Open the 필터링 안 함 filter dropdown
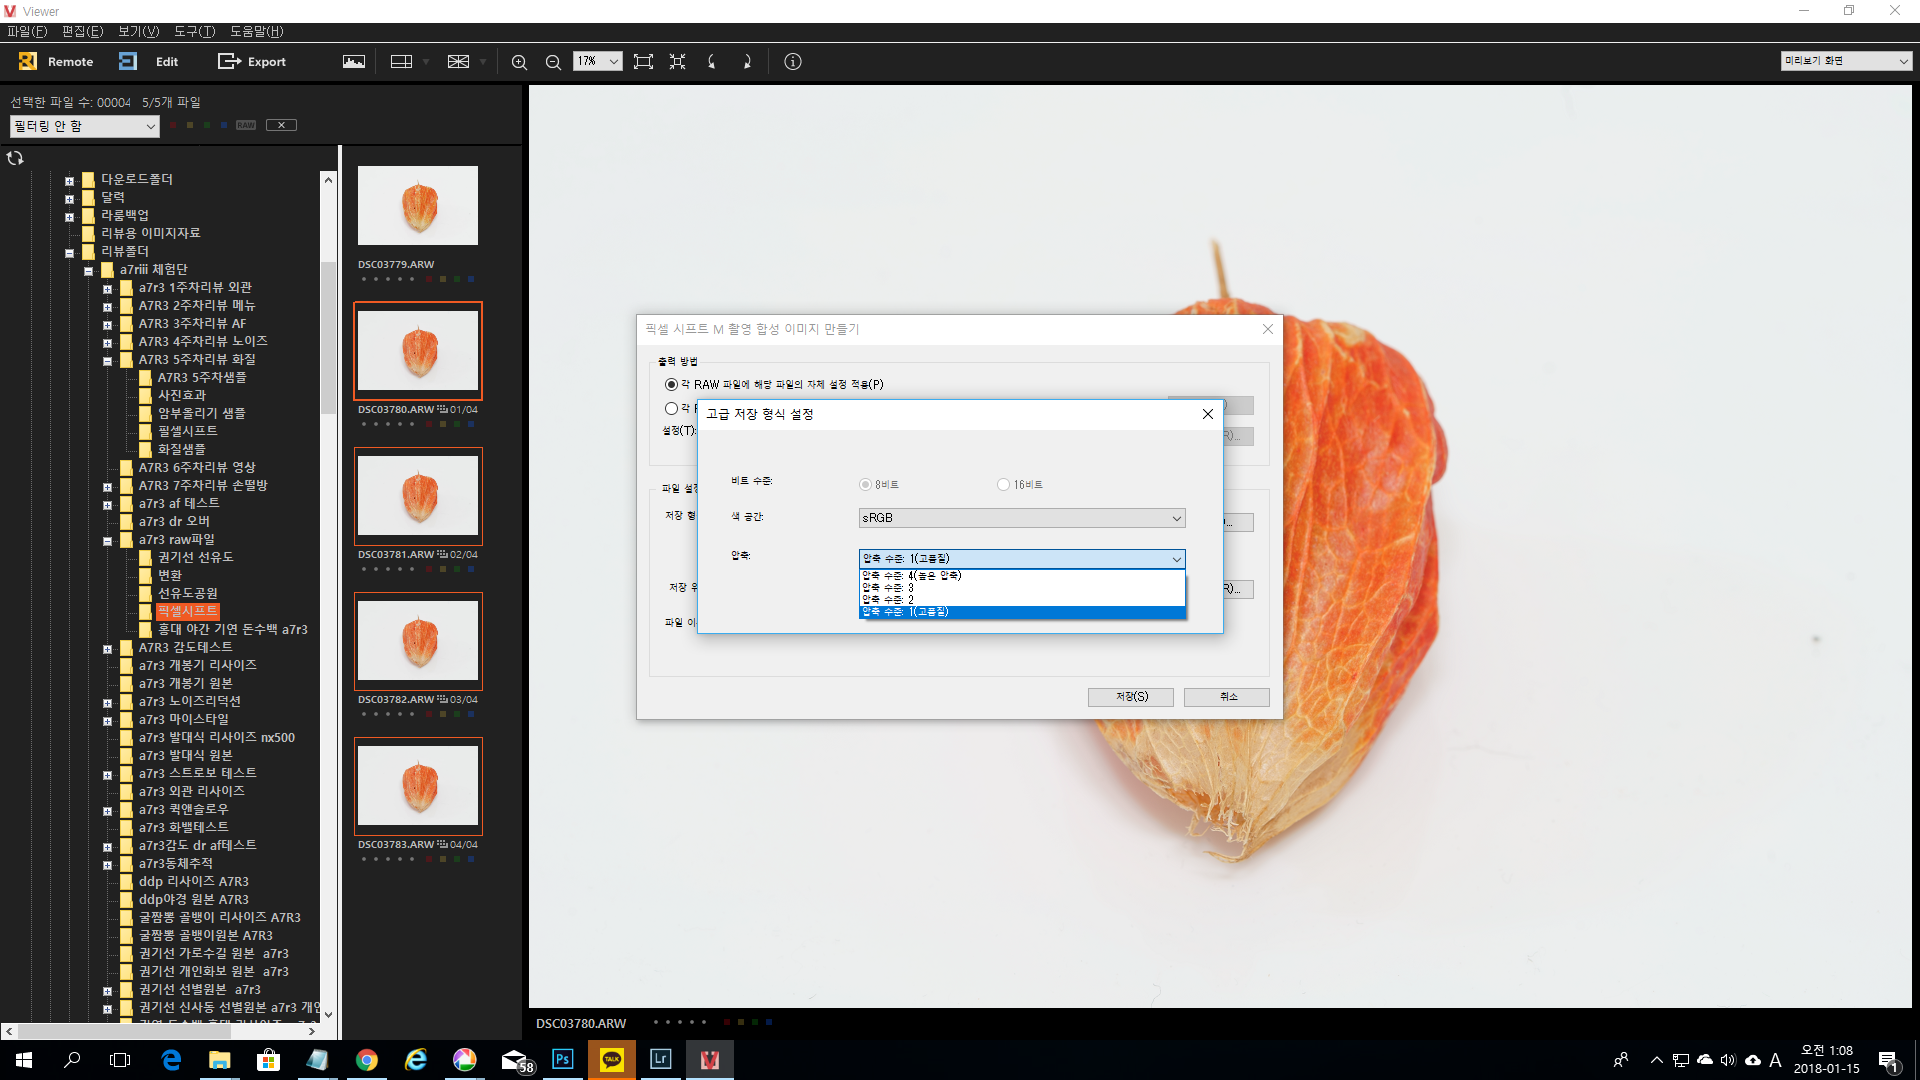The image size is (1920, 1080). (85, 126)
